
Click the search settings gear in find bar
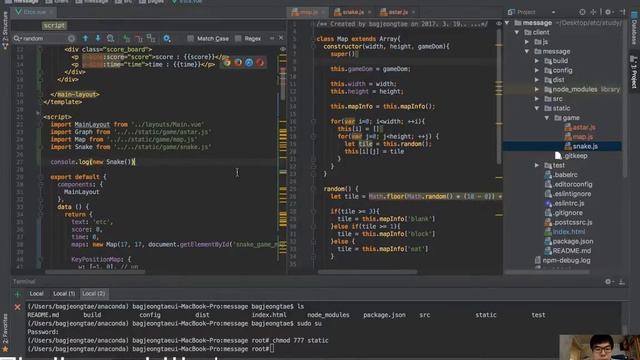point(167,38)
